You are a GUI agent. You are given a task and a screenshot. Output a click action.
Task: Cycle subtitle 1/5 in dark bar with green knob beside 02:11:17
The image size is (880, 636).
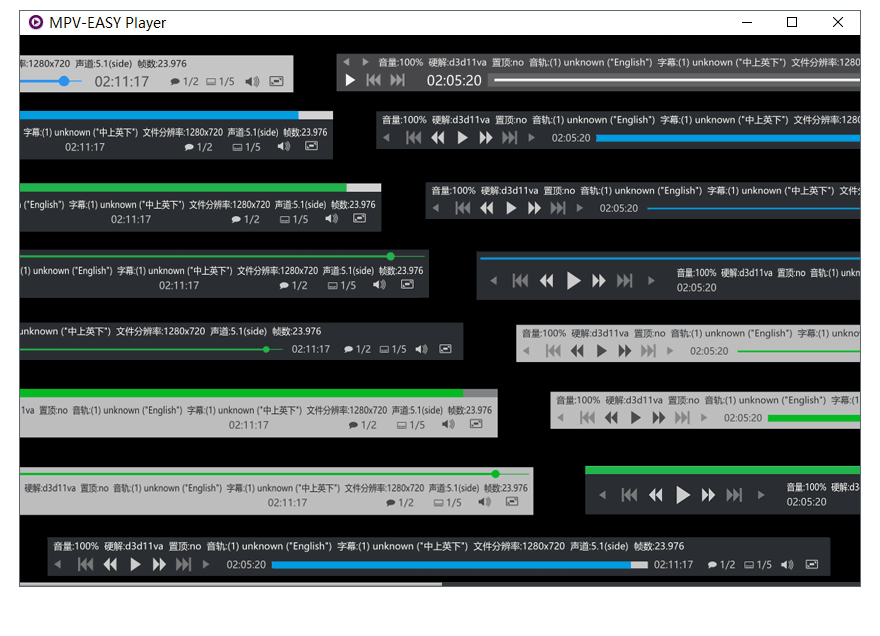393,349
